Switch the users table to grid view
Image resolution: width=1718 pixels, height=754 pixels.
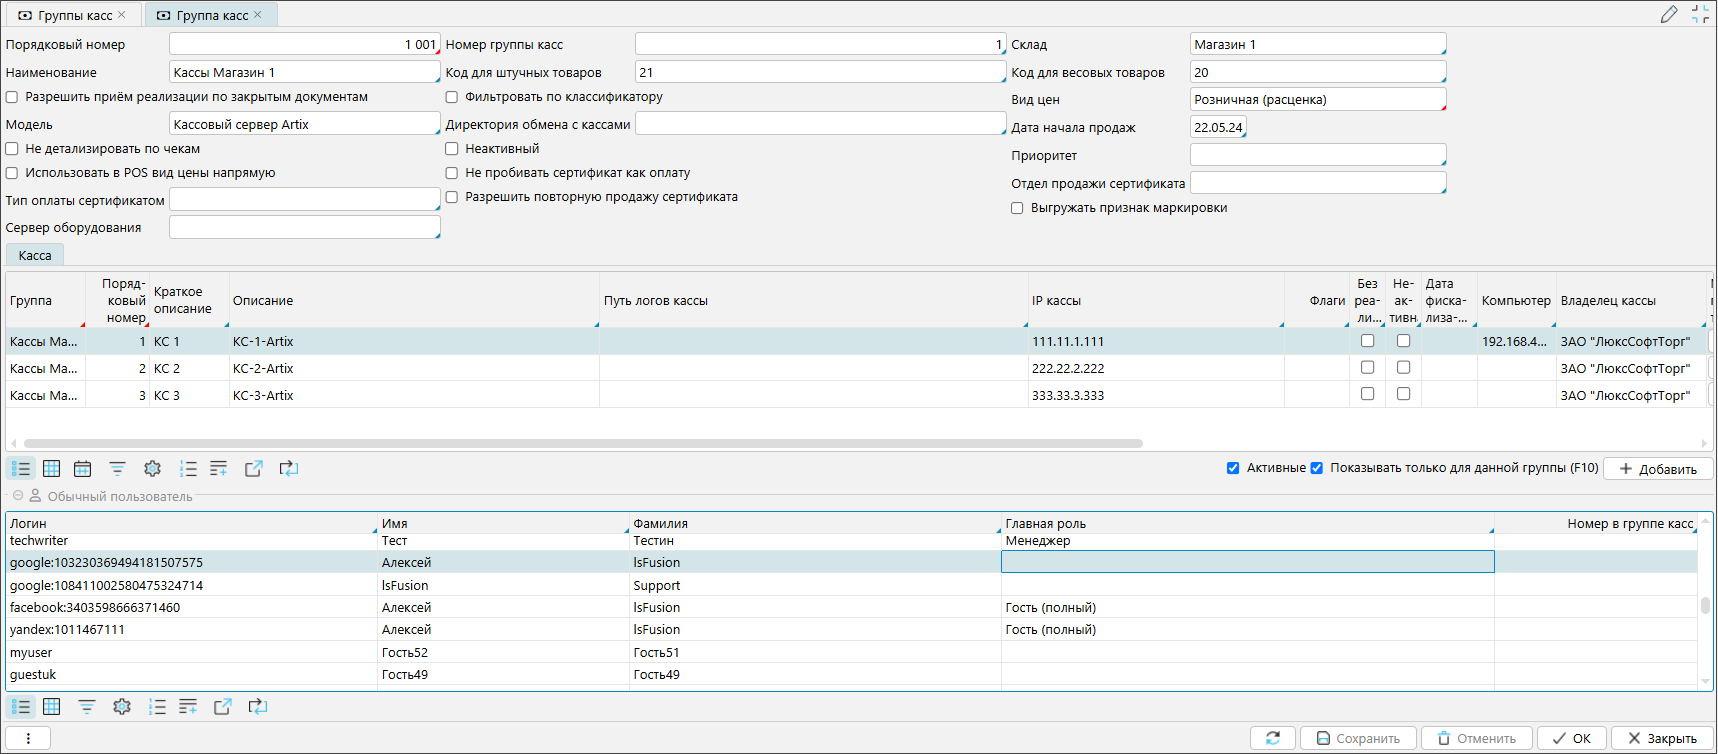point(52,707)
